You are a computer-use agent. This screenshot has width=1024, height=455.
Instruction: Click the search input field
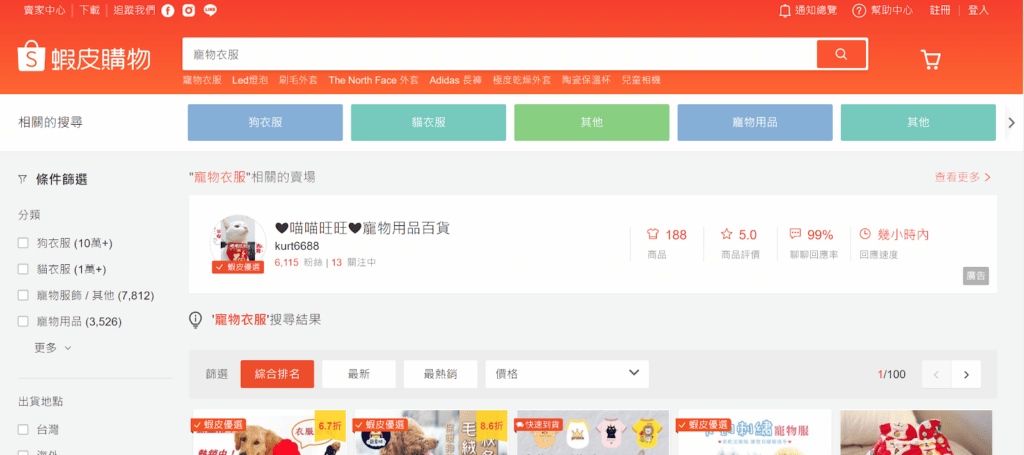[x=498, y=54]
